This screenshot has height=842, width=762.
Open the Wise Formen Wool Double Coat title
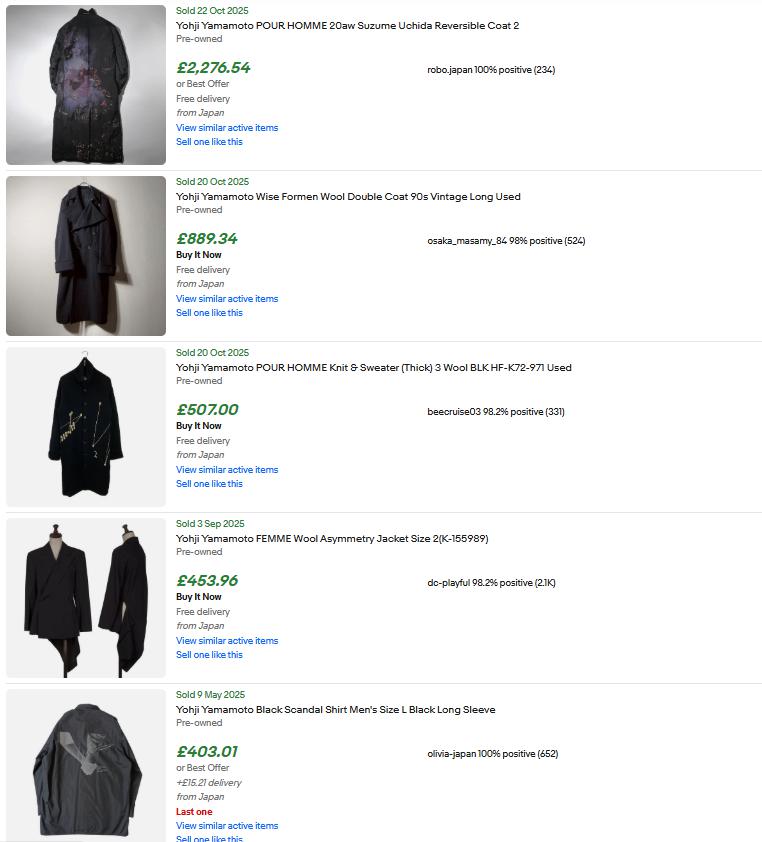[x=348, y=197]
